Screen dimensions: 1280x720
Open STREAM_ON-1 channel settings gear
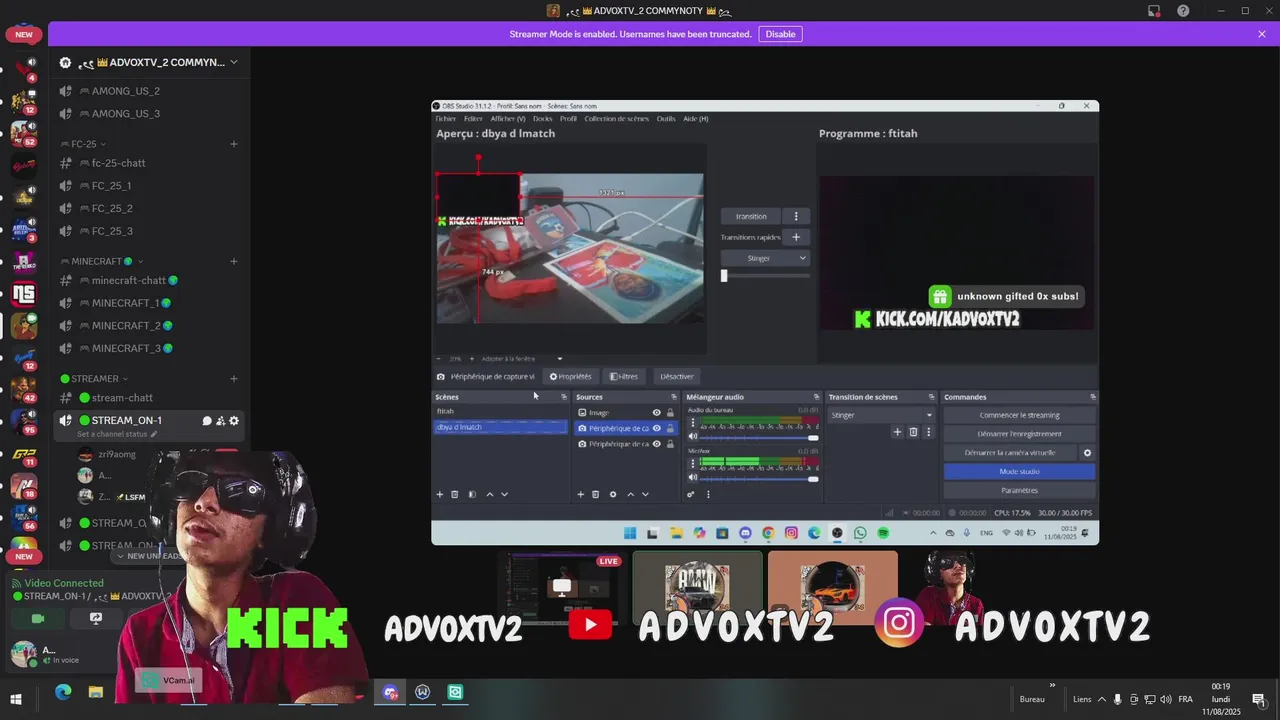pos(234,421)
